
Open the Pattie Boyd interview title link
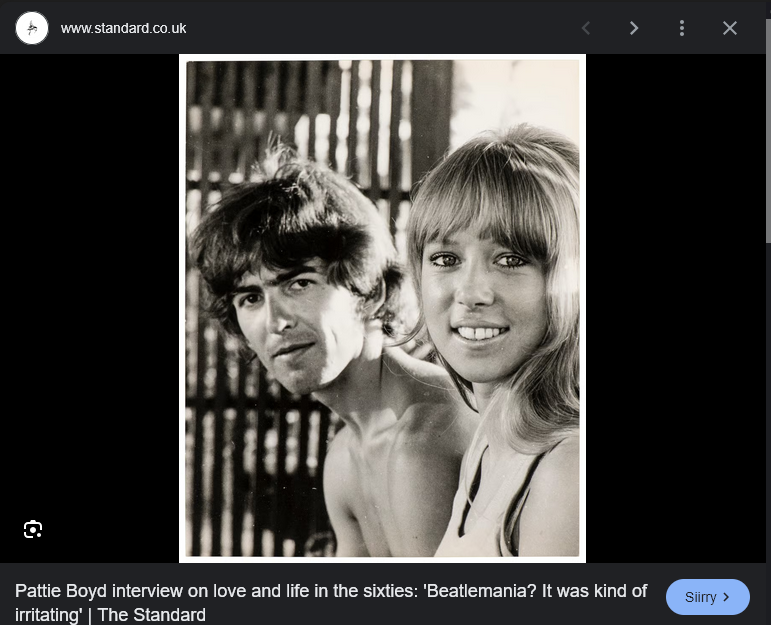pos(331,602)
